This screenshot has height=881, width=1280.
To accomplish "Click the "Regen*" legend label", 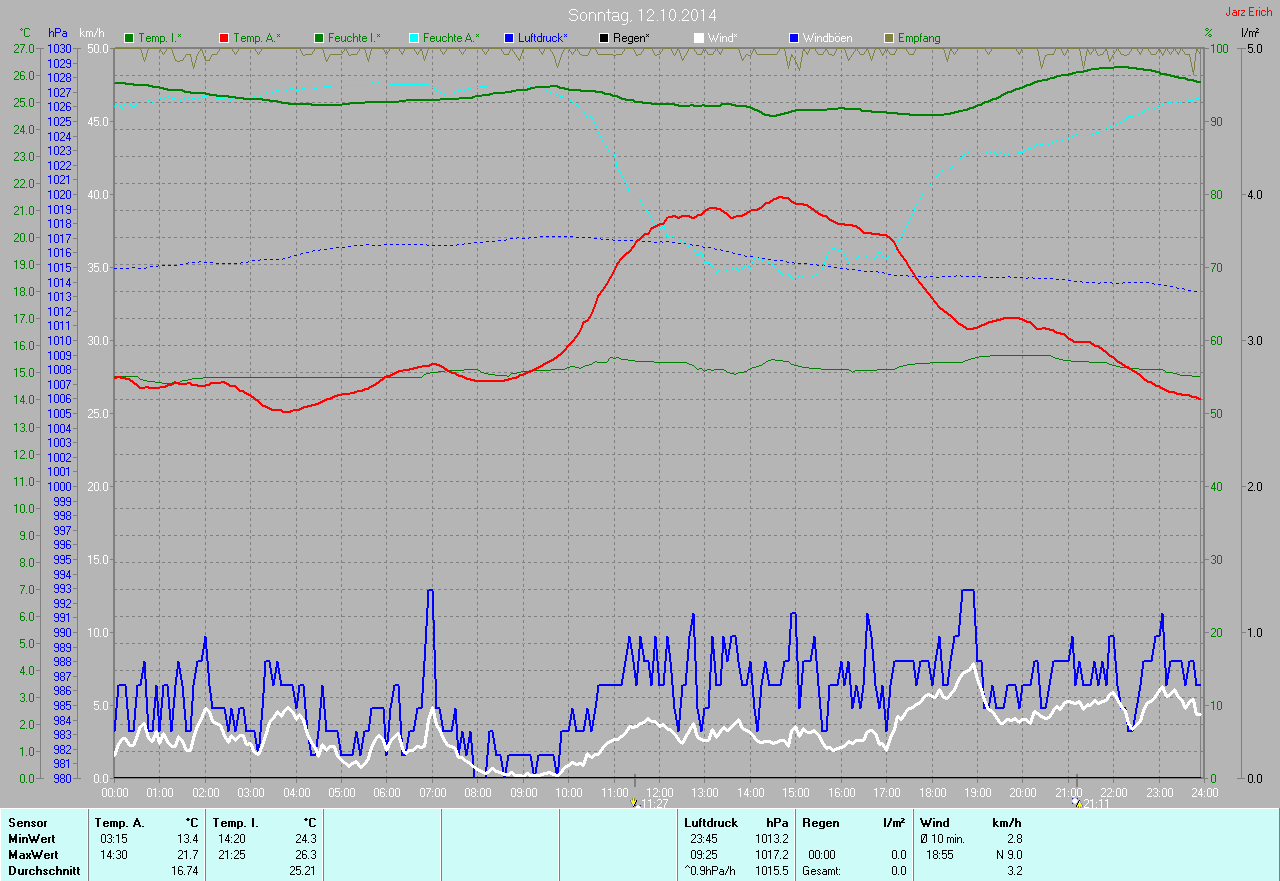I will tap(632, 38).
